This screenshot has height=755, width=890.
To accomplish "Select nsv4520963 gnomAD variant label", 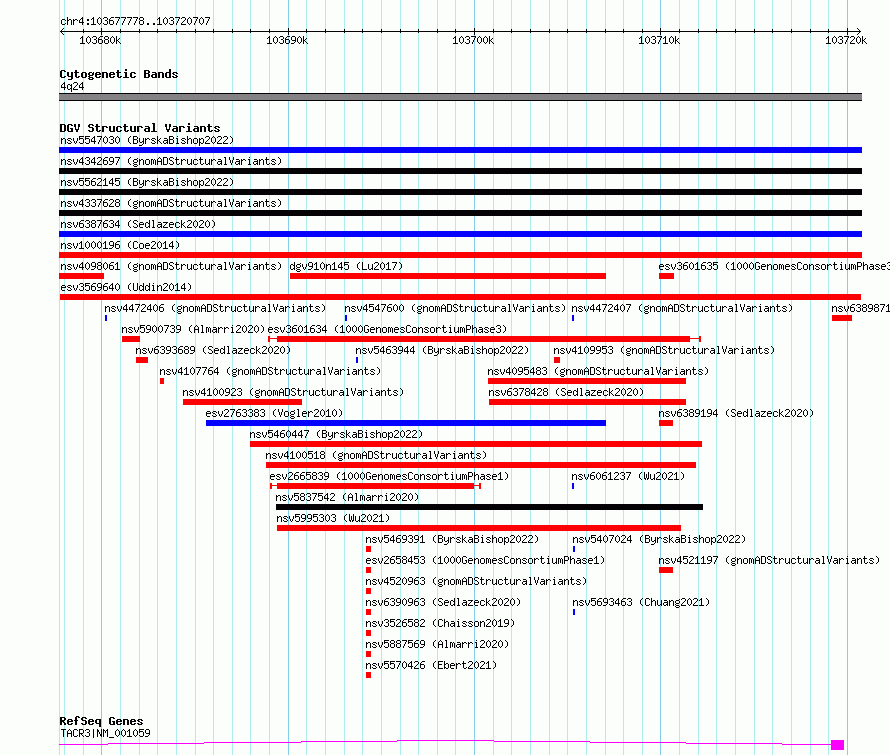I will (476, 581).
